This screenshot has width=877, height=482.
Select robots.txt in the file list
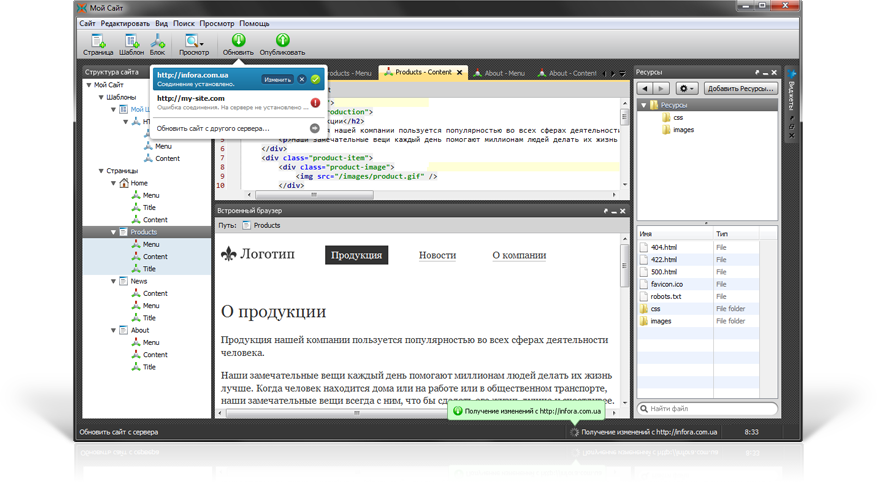[665, 296]
